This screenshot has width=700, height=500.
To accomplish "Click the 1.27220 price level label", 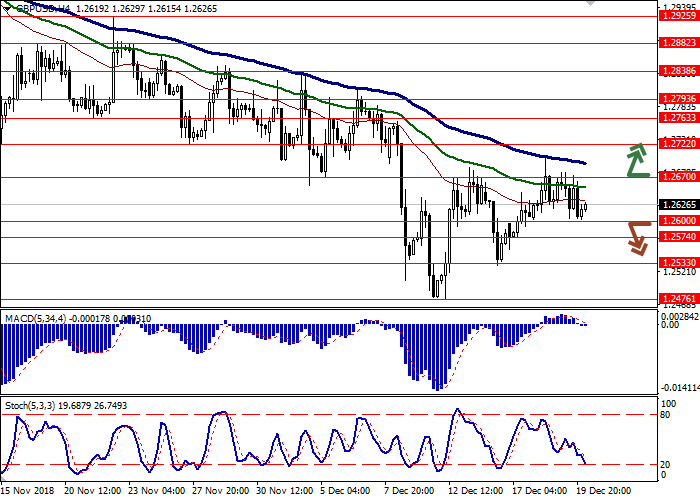I will pos(676,144).
